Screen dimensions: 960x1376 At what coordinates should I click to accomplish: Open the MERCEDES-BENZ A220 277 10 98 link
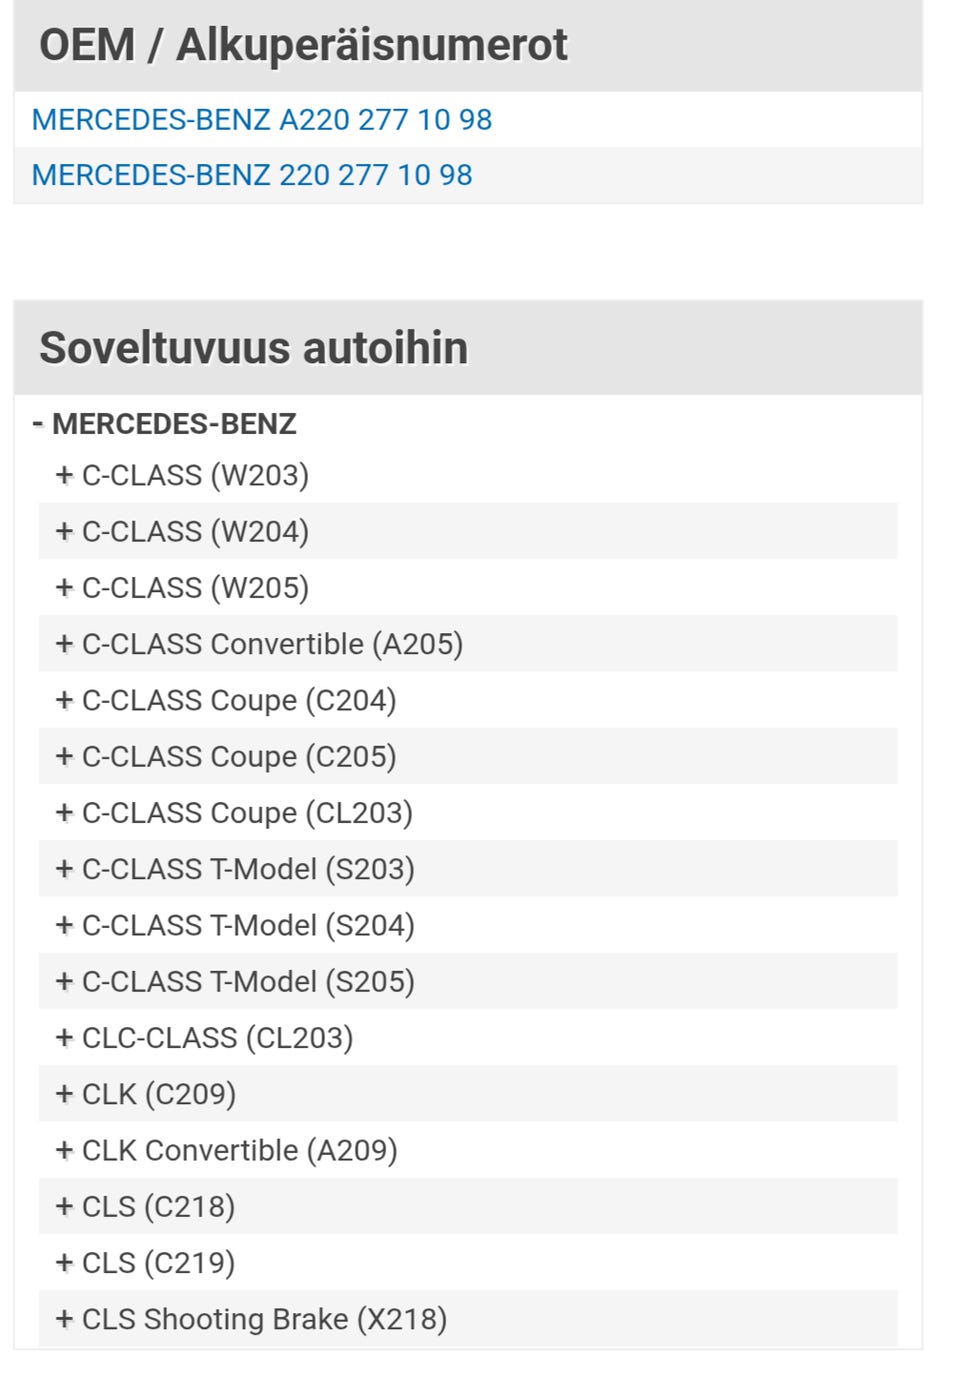[x=262, y=120]
